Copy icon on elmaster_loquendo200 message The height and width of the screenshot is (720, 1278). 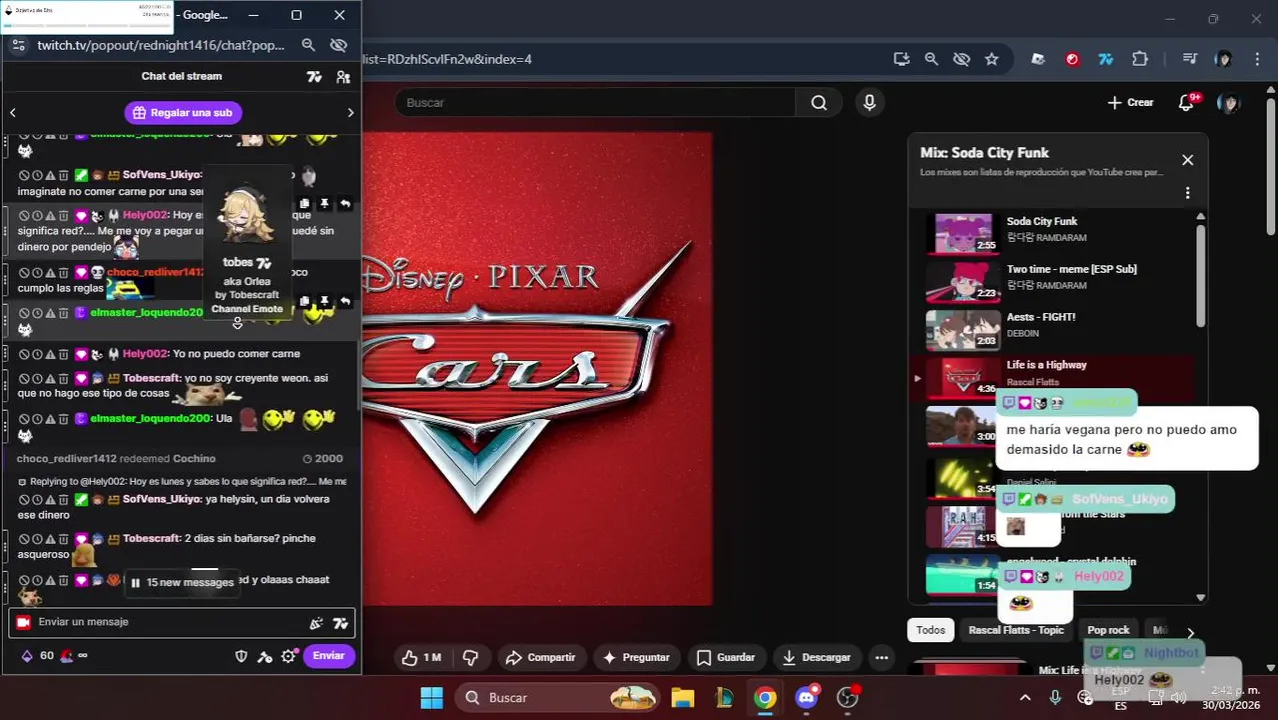(x=304, y=301)
